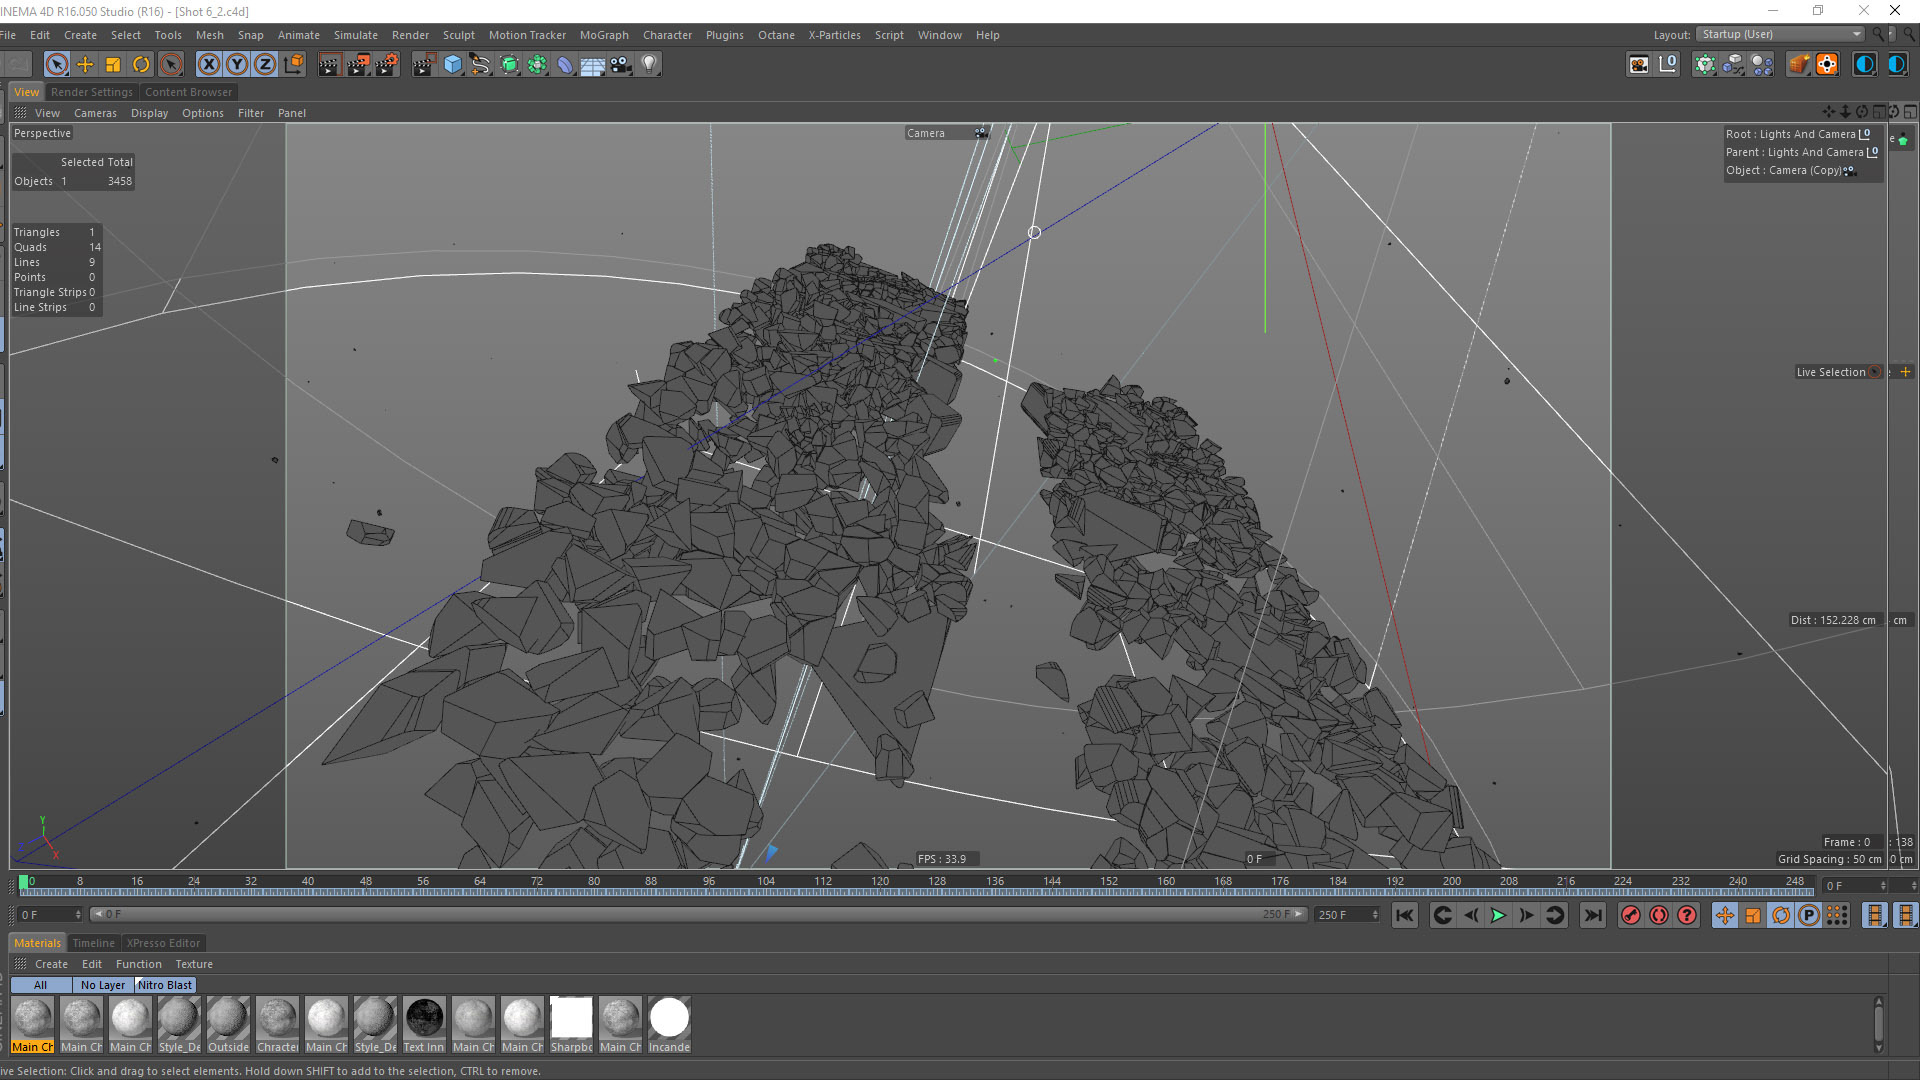The image size is (1920, 1080).
Task: Open the Layout dropdown
Action: pos(1781,34)
